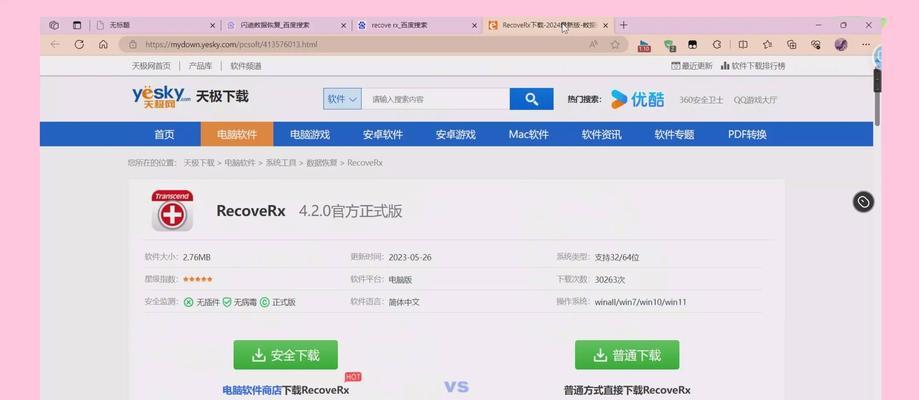Open 安卓软件 in the nav bar

point(383,134)
